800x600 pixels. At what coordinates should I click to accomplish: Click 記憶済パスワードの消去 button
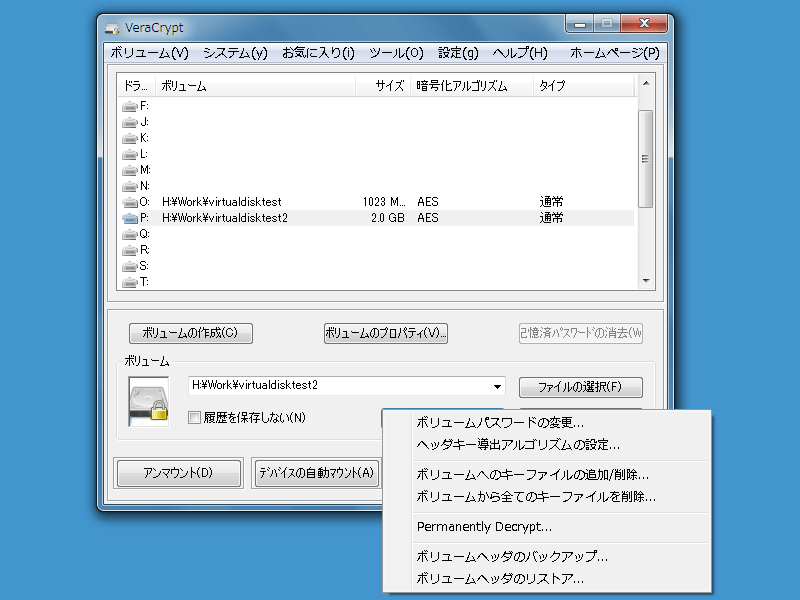click(x=581, y=334)
